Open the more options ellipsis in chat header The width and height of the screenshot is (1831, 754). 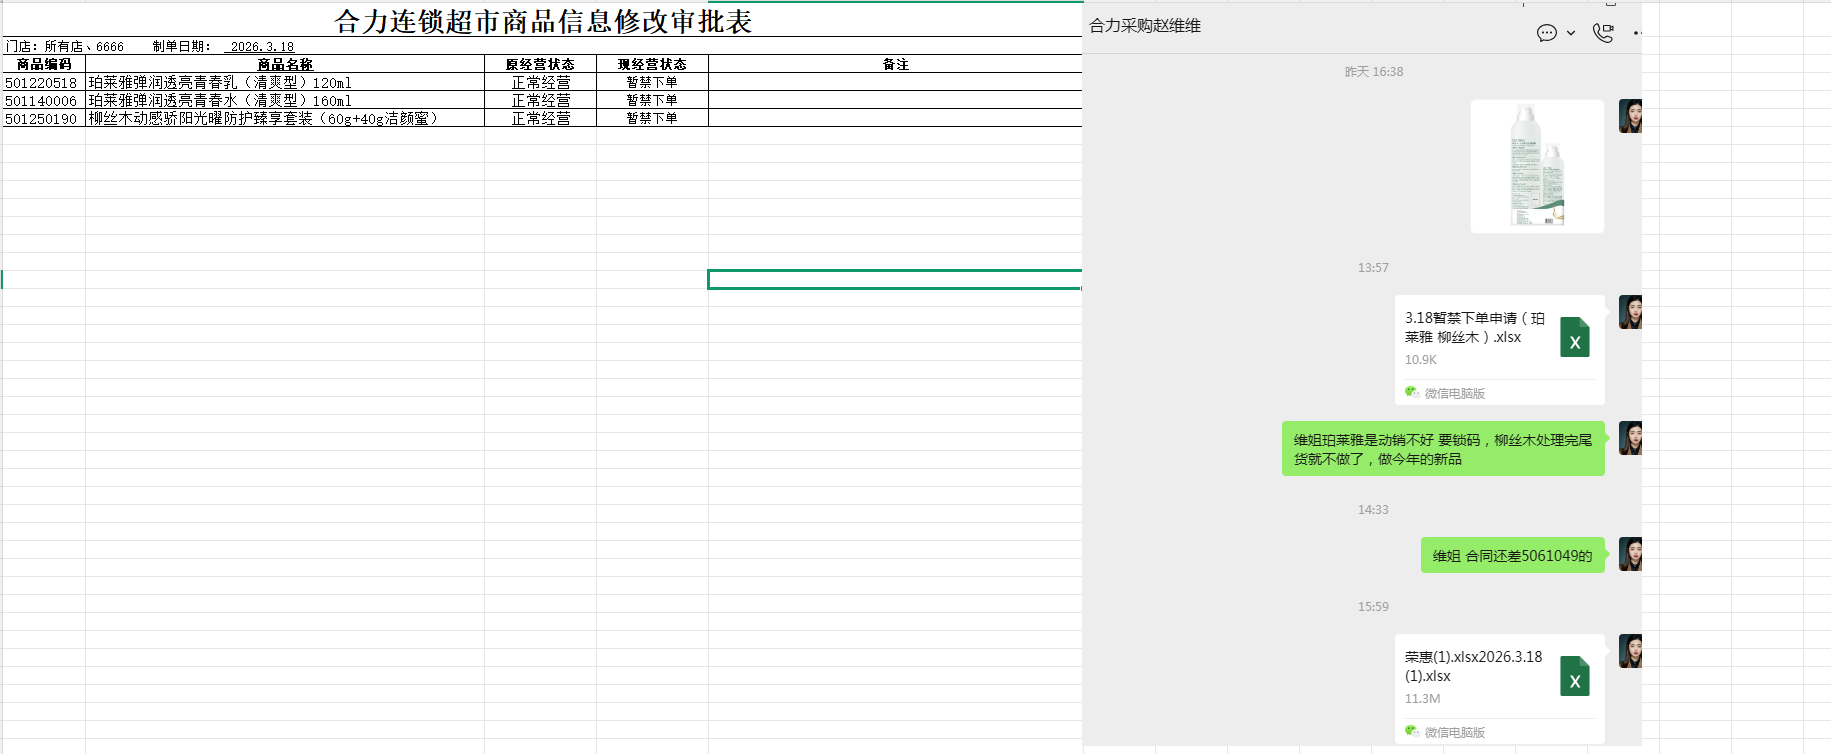[1637, 33]
